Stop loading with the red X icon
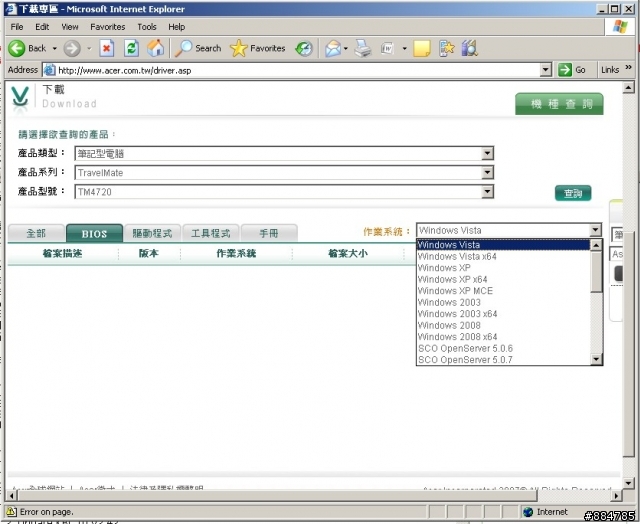 click(107, 49)
